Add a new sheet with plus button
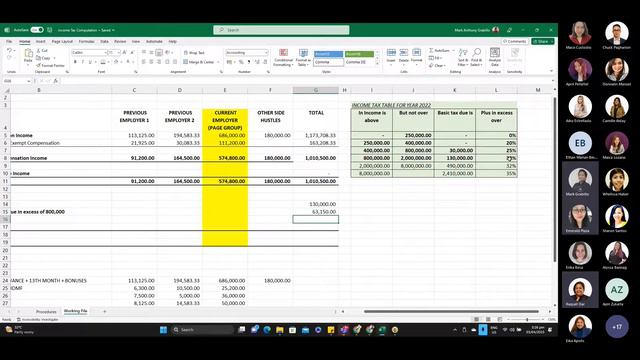The width and height of the screenshot is (640, 360). (104, 311)
